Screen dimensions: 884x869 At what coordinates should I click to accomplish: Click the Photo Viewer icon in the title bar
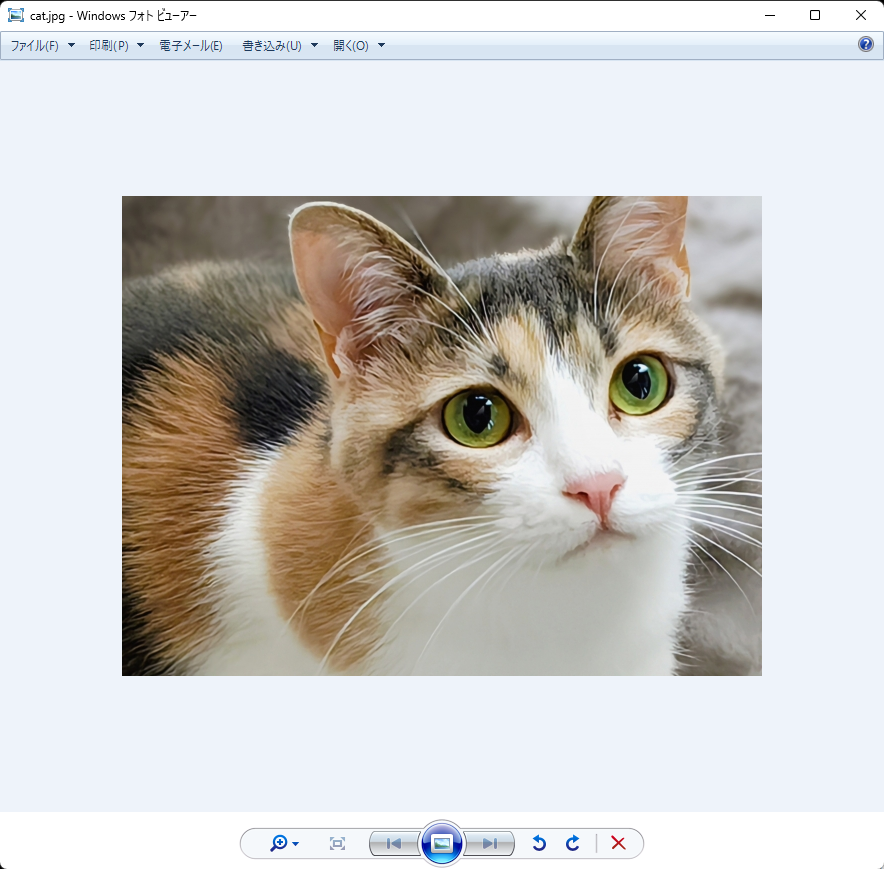(14, 15)
